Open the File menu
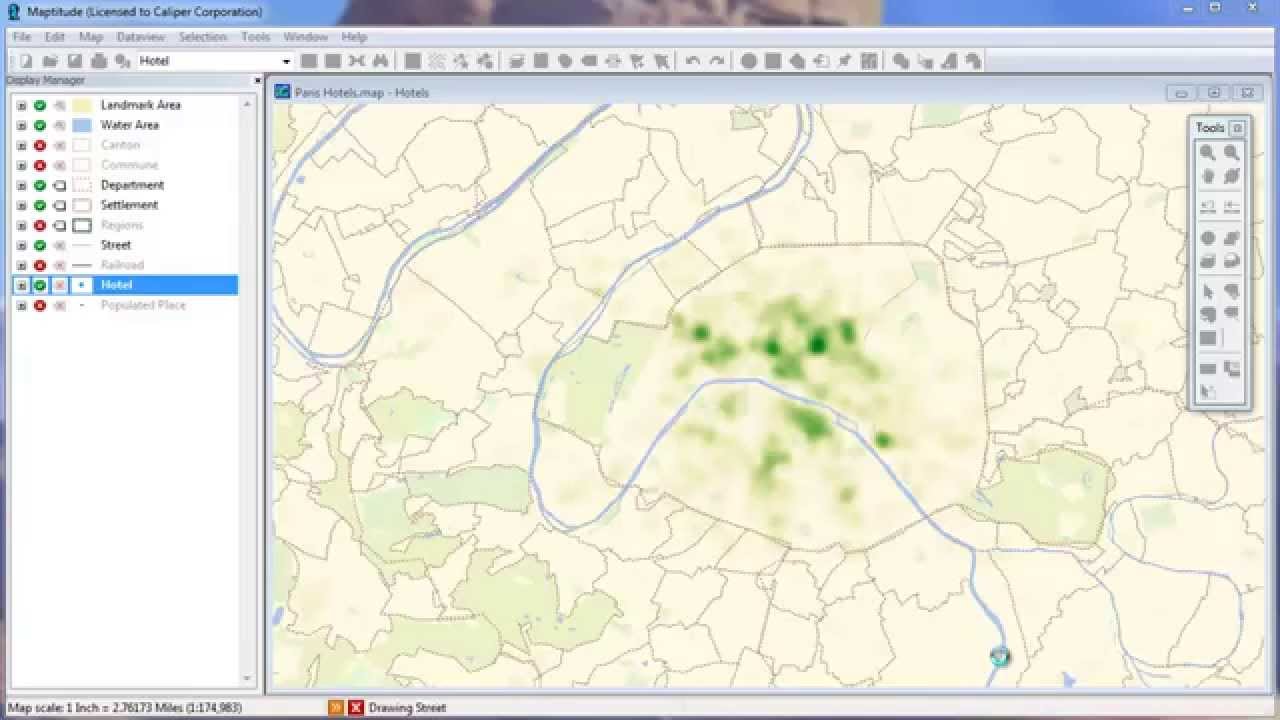 pyautogui.click(x=22, y=37)
